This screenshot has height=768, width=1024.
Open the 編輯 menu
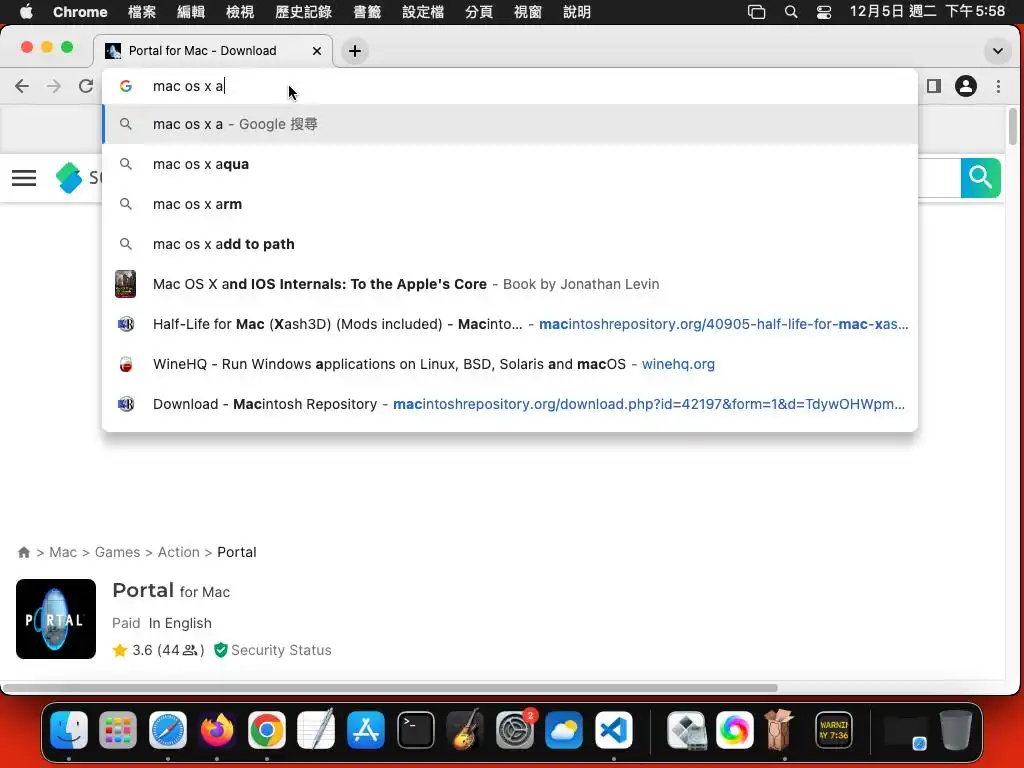(x=191, y=12)
